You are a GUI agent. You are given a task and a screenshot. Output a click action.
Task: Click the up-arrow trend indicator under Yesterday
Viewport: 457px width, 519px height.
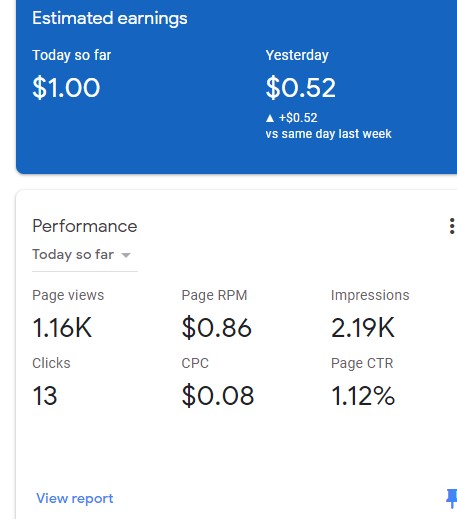[x=270, y=118]
